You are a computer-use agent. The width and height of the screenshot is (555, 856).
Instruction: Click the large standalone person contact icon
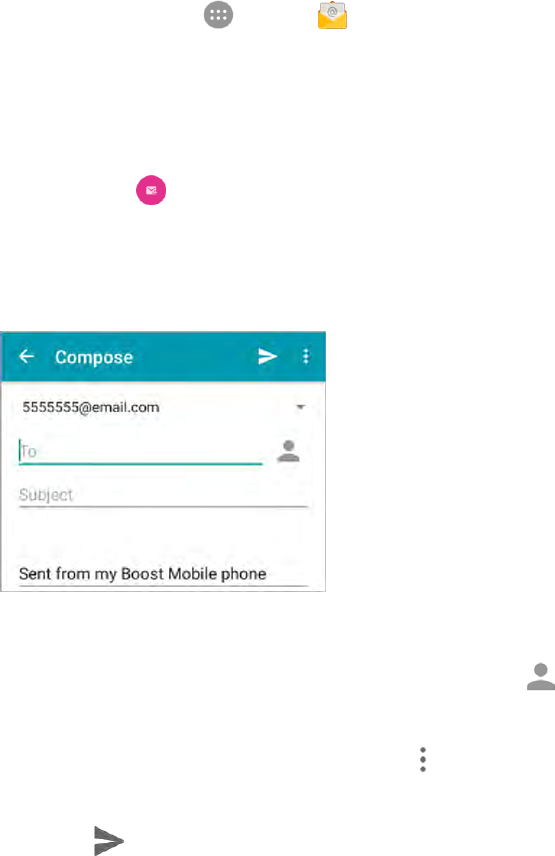pyautogui.click(x=541, y=676)
